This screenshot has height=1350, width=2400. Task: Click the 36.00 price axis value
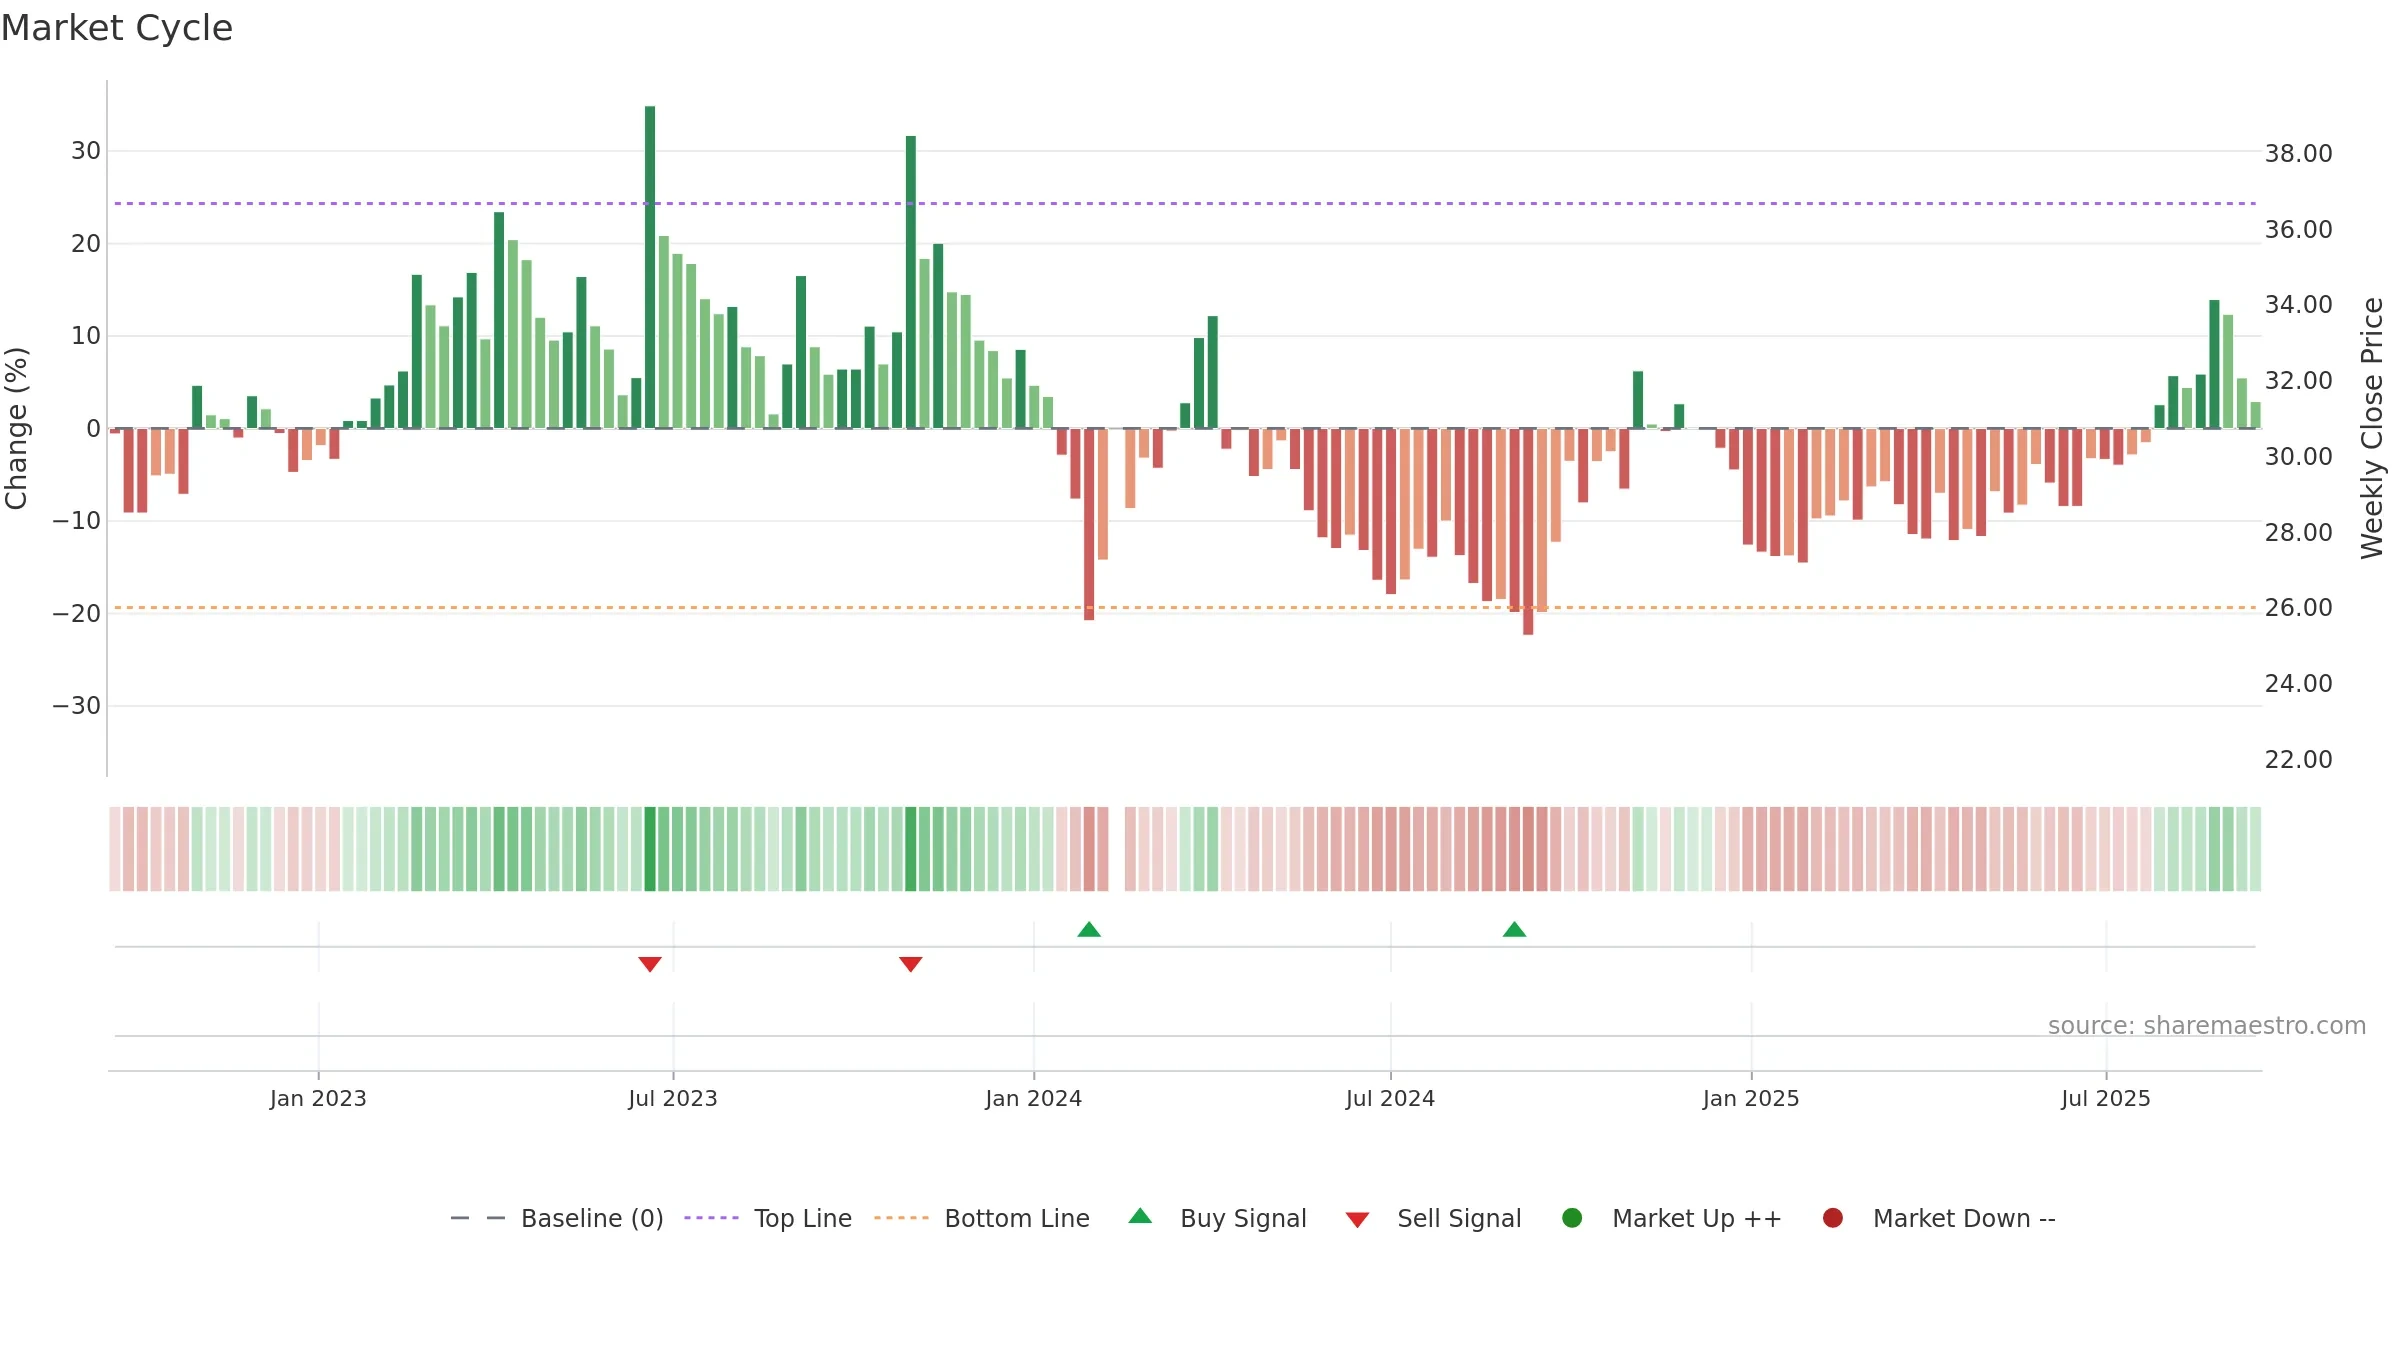point(2298,230)
